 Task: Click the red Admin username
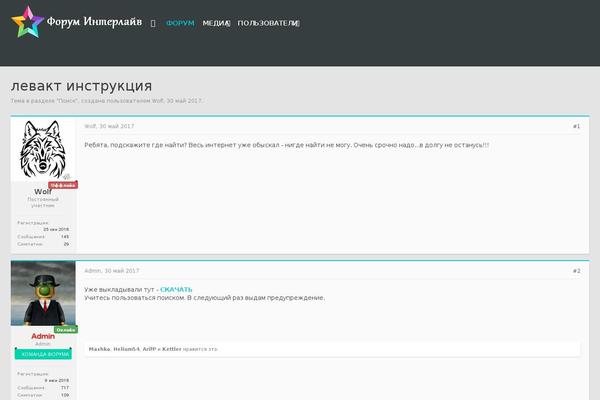tap(43, 336)
